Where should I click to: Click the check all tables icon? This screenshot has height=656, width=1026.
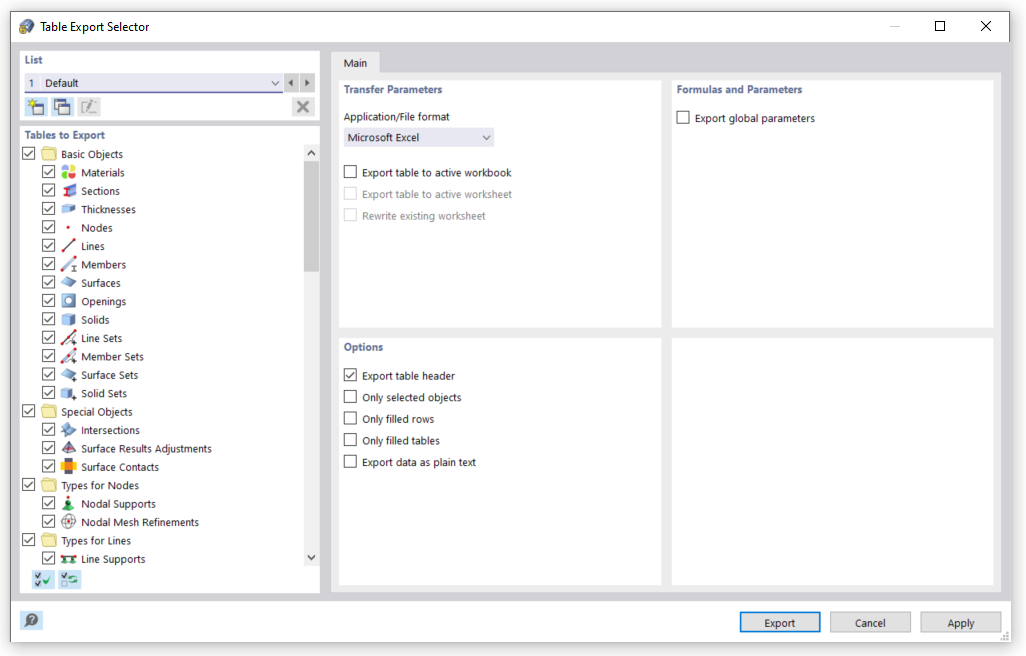click(x=43, y=579)
